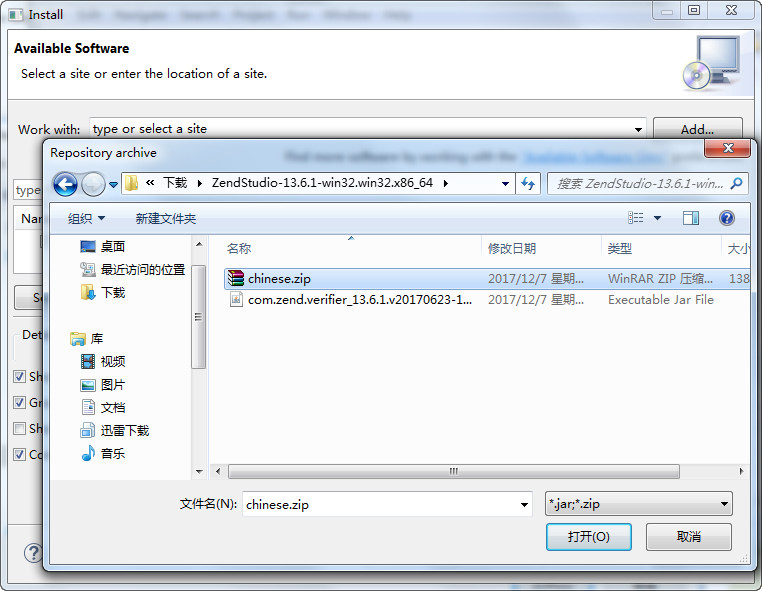Sort by Type (类型) column header

tap(620, 249)
